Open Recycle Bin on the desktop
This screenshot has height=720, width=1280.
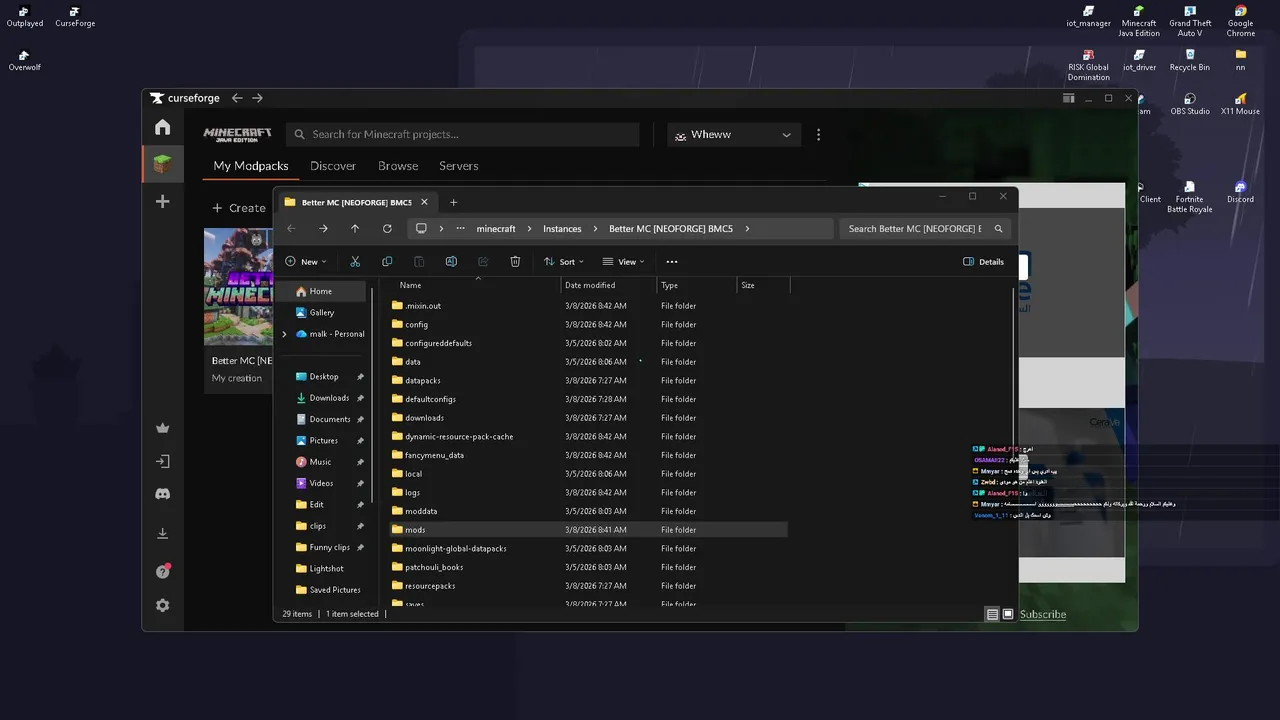[x=1190, y=60]
